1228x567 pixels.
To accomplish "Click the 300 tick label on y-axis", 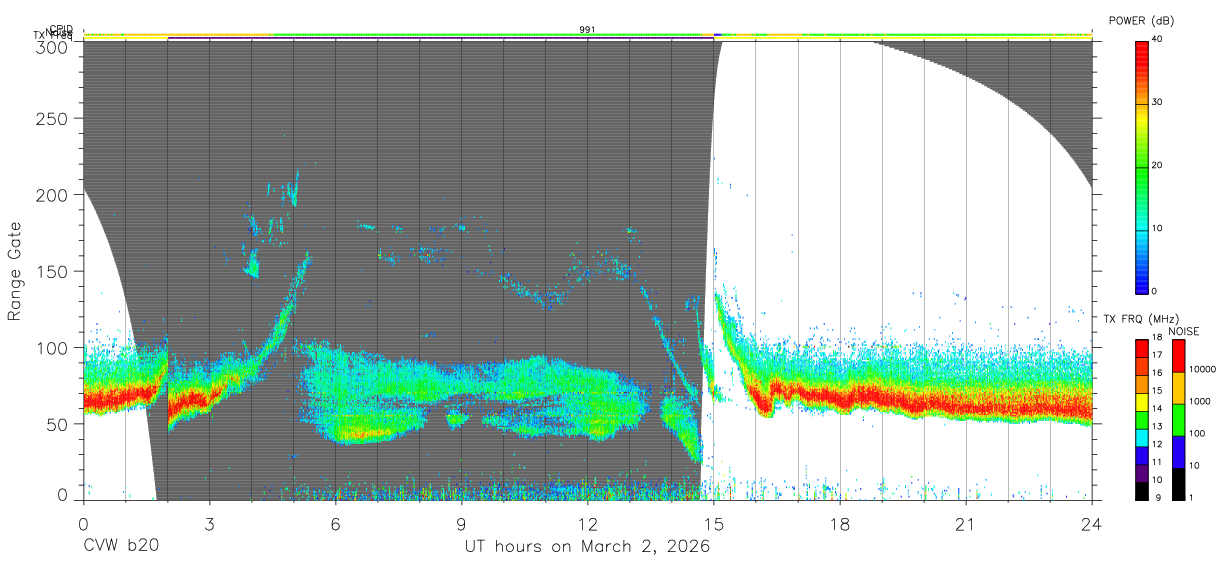I will 54,46.
